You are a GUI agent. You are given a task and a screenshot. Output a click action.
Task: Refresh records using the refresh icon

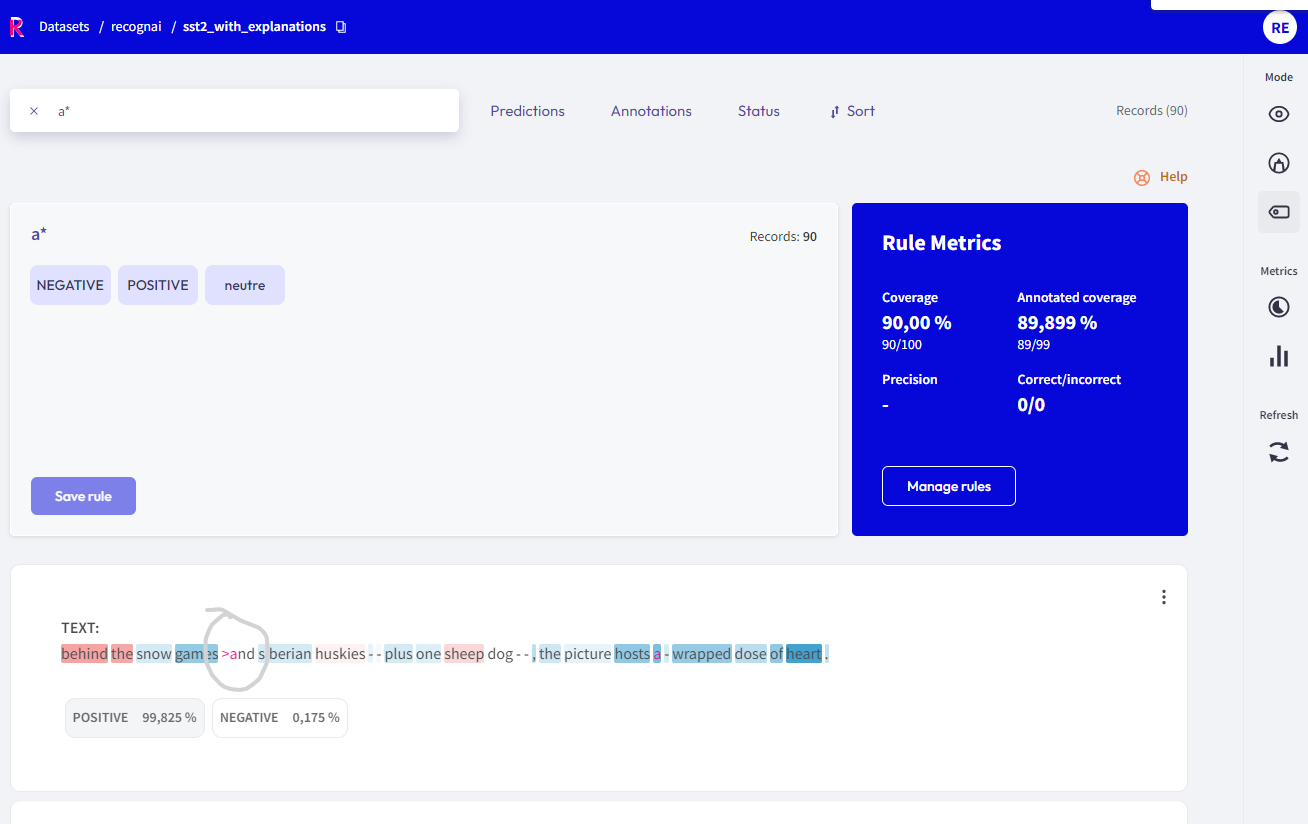[x=1278, y=452]
